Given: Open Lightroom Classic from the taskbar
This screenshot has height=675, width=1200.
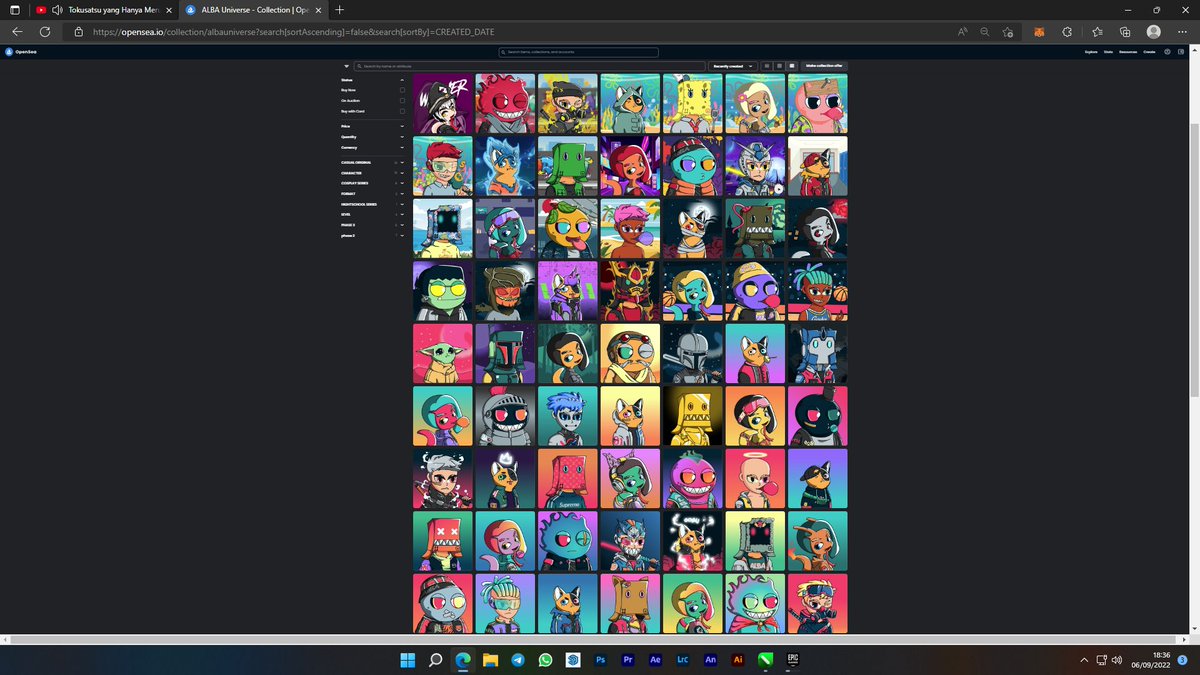Looking at the screenshot, I should (x=683, y=660).
